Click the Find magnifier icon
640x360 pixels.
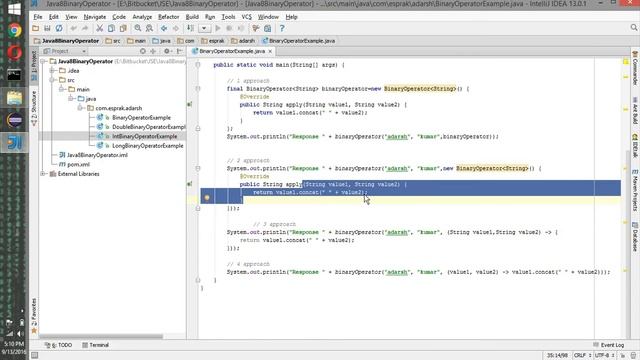point(138,29)
